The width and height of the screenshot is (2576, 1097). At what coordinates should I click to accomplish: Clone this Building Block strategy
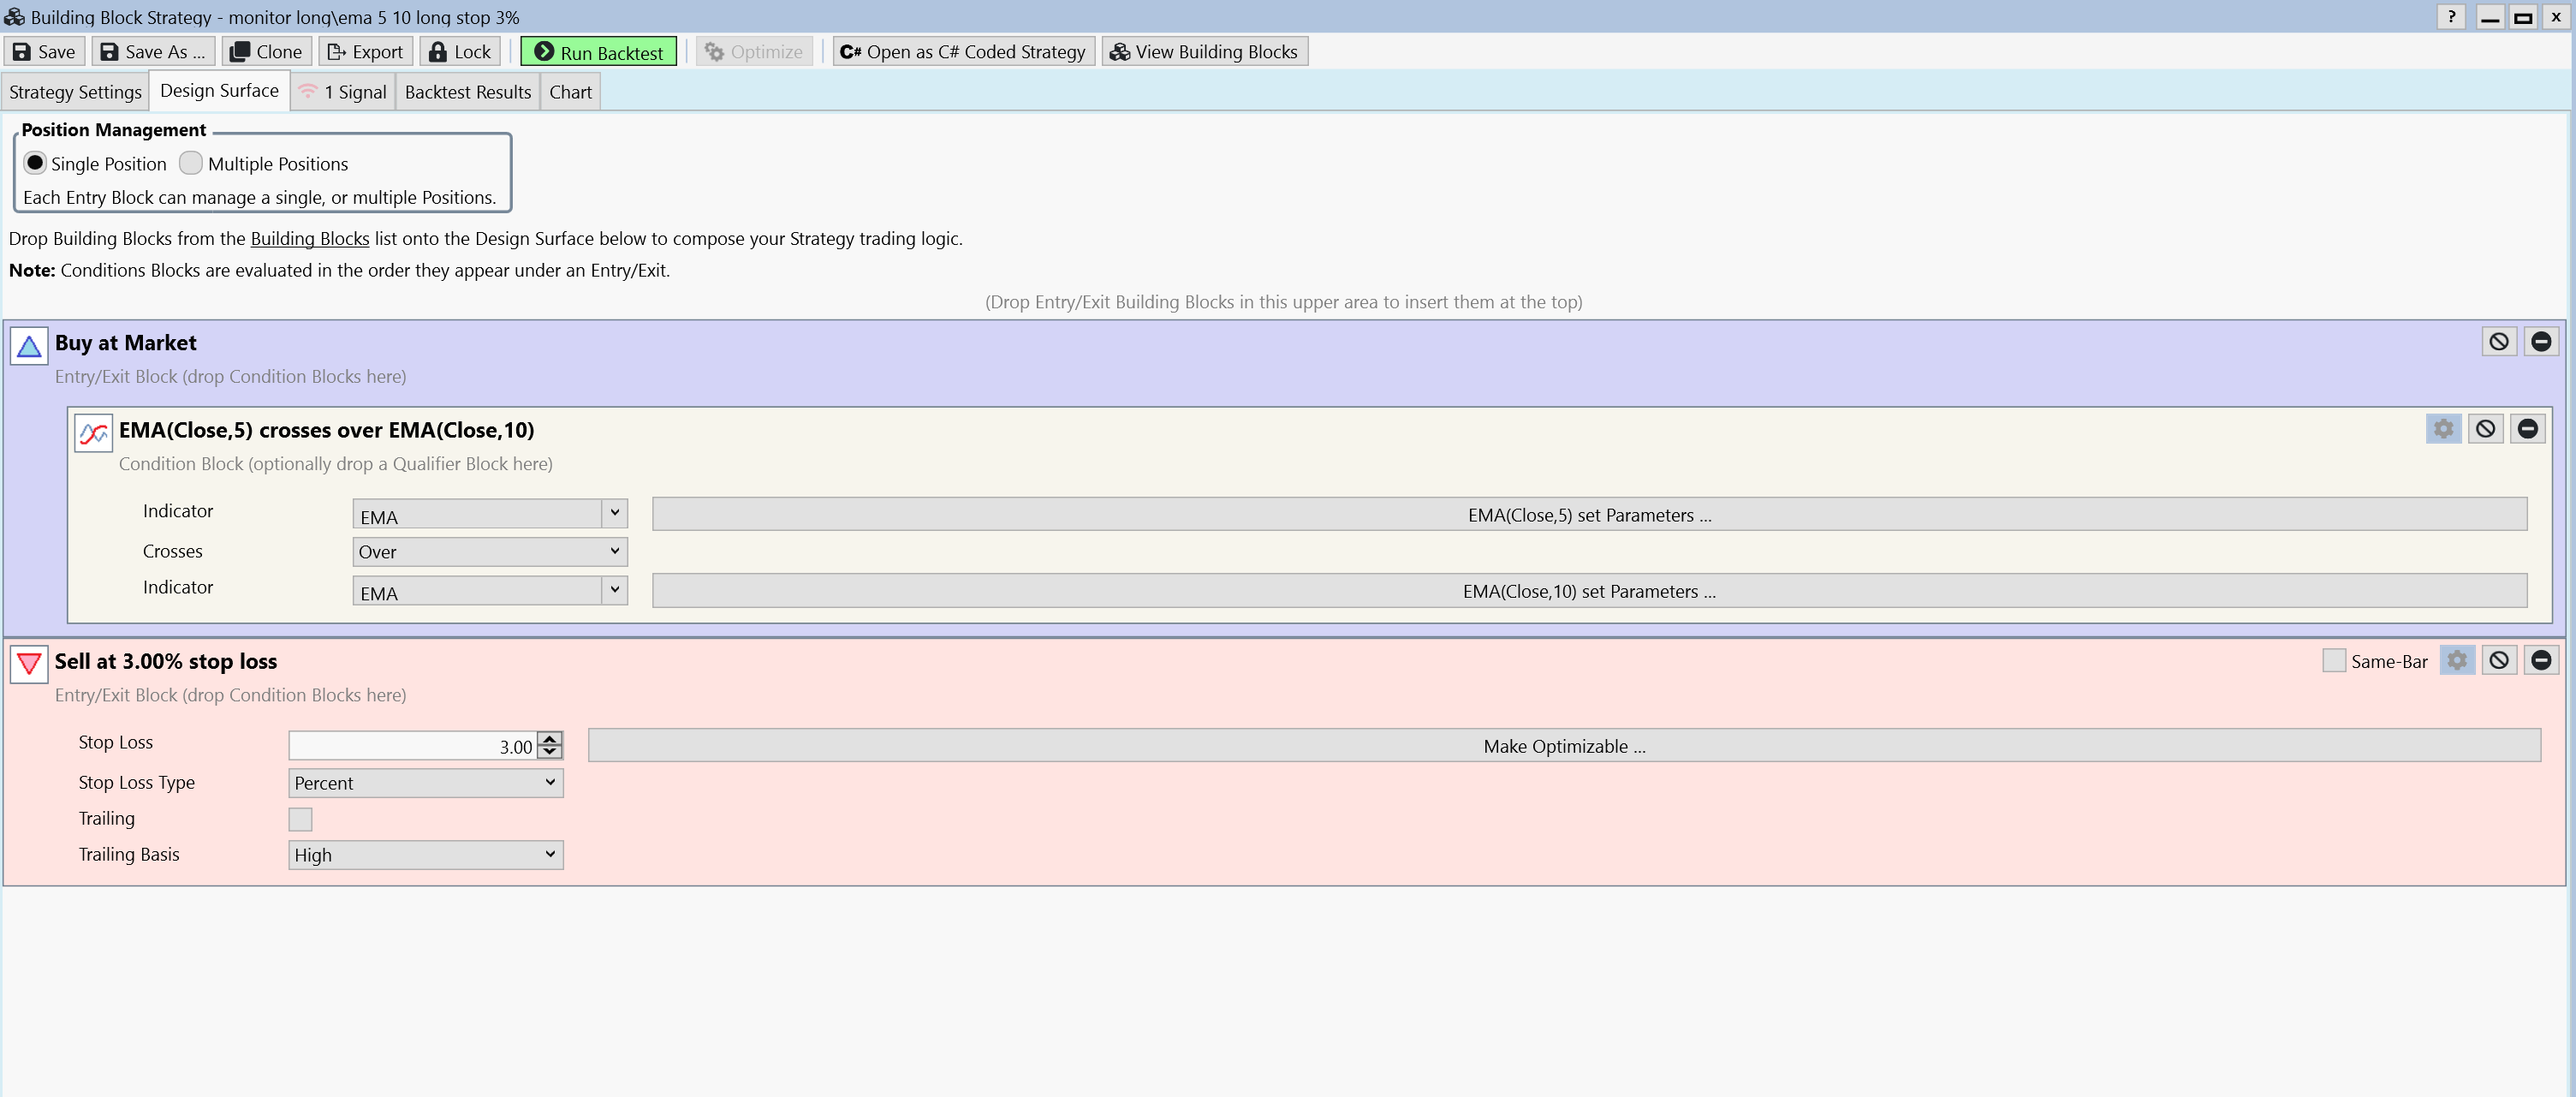tap(266, 52)
